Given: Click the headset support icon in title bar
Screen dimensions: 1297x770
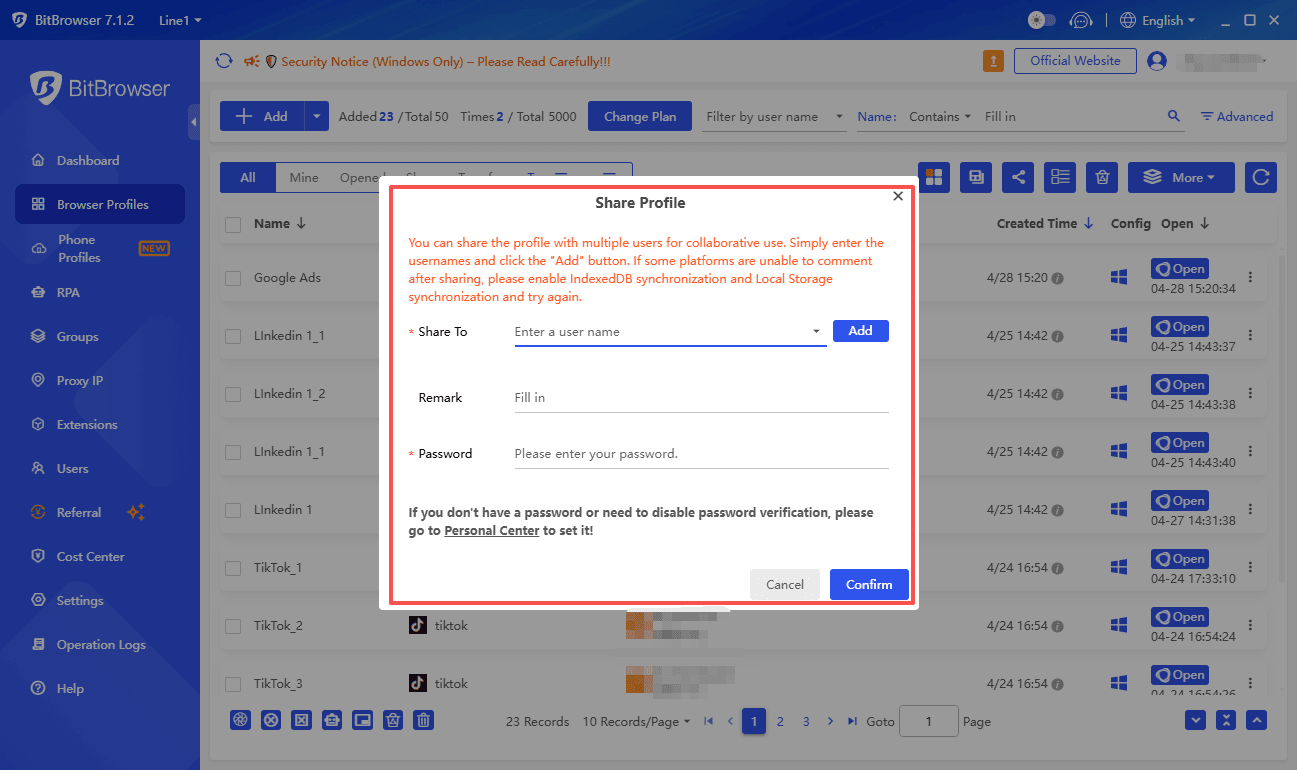Looking at the screenshot, I should [1081, 19].
